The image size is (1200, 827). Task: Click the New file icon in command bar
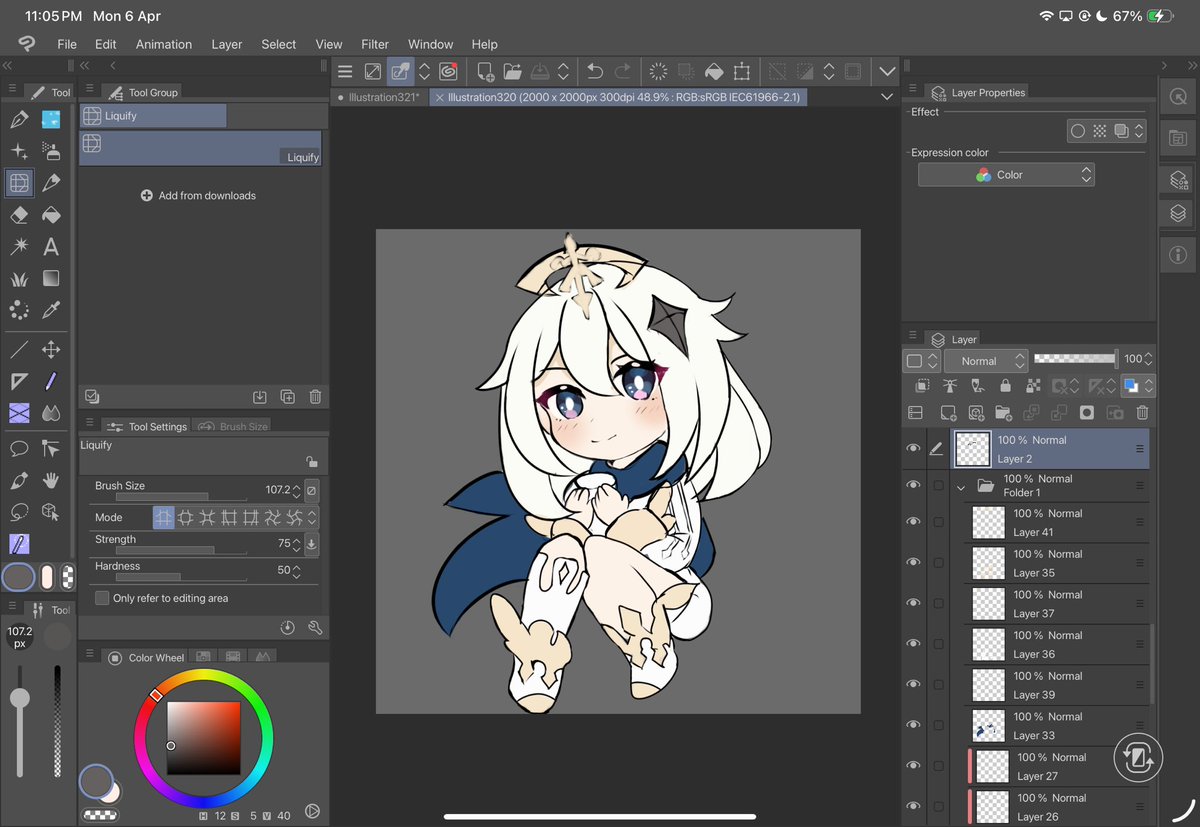[x=485, y=72]
